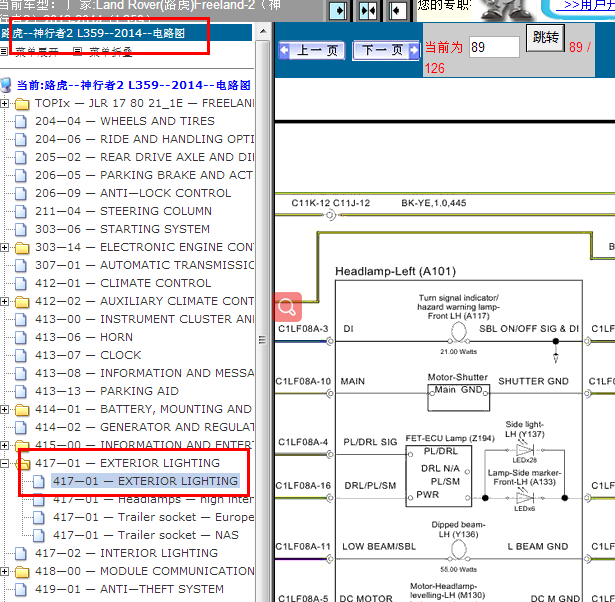Go to next page with 下一页 button
This screenshot has height=602, width=615.
click(386, 50)
